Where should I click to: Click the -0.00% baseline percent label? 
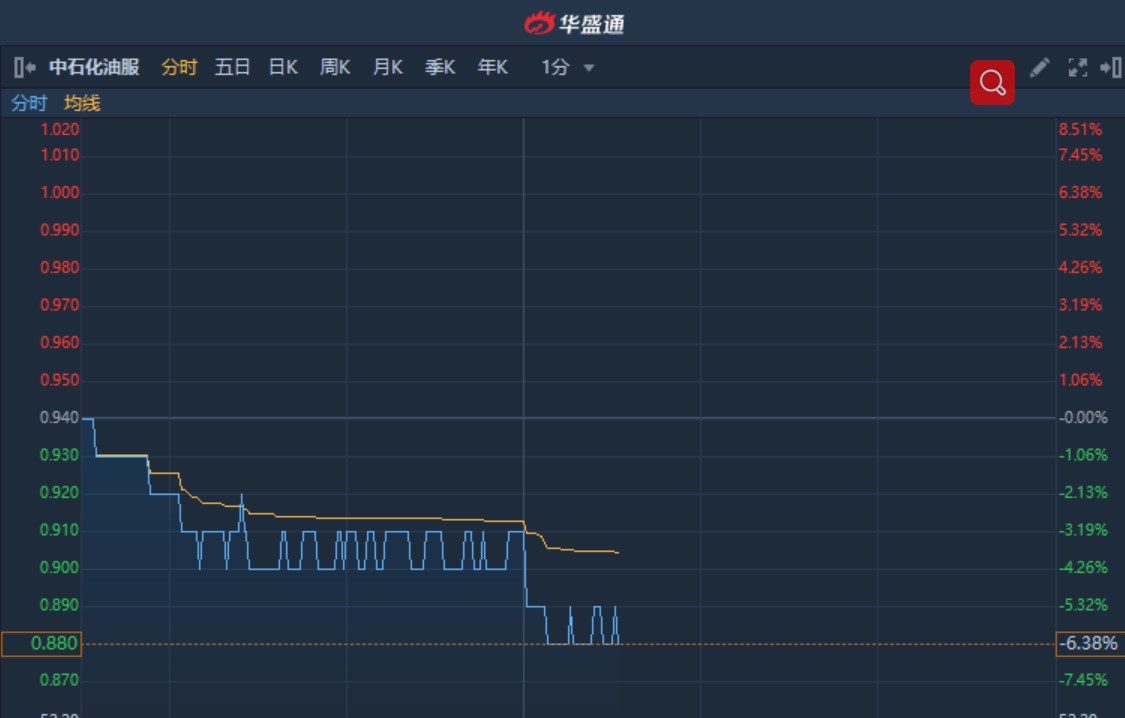pyautogui.click(x=1083, y=417)
